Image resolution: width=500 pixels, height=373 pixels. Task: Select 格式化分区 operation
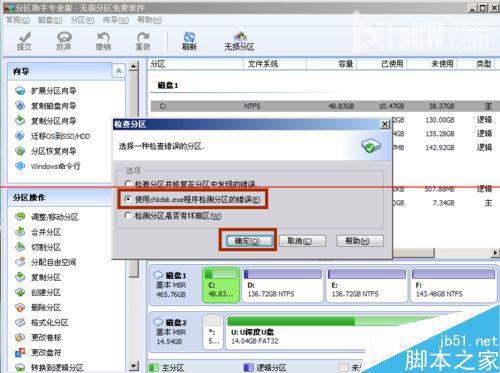pos(50,322)
